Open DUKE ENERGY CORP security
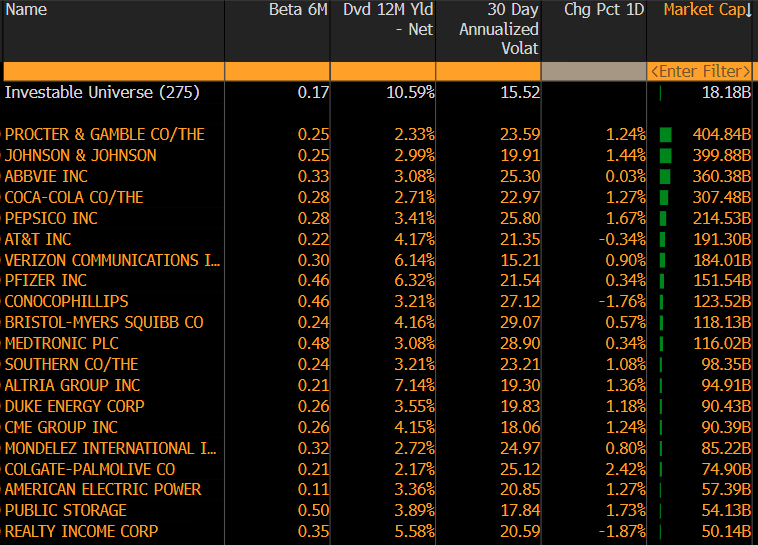This screenshot has width=758, height=545. pos(74,406)
